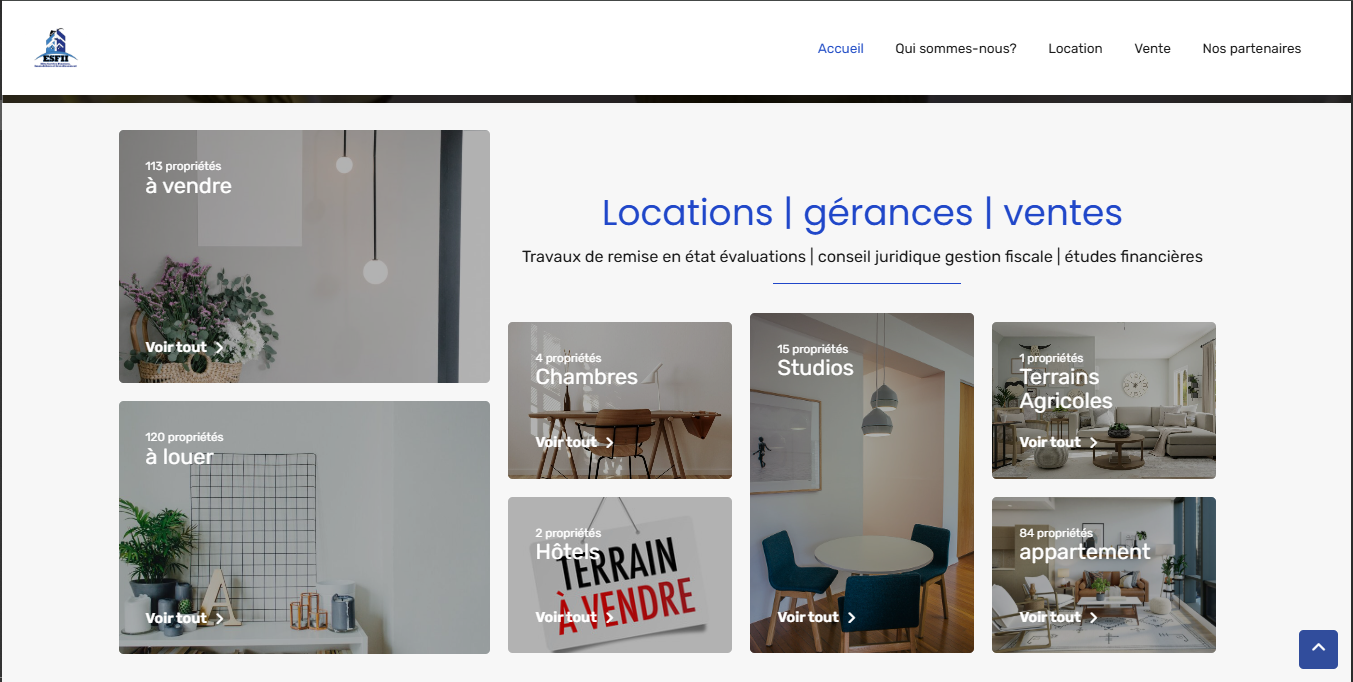Open the 'à vendre' category title
The width and height of the screenshot is (1353, 682).
pos(188,186)
